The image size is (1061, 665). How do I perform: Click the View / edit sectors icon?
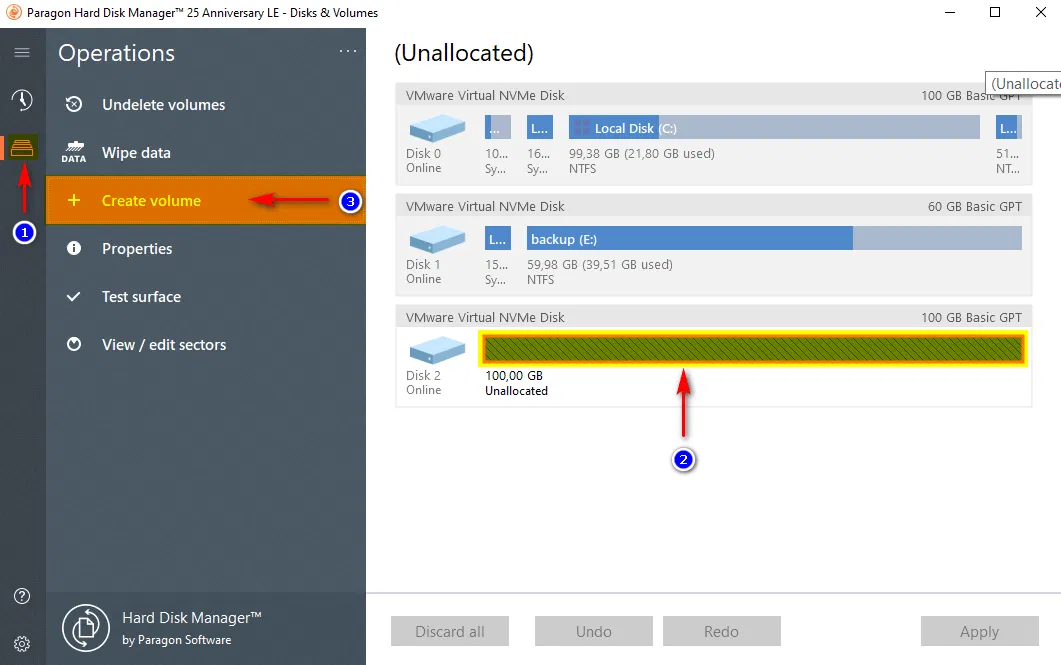click(74, 344)
